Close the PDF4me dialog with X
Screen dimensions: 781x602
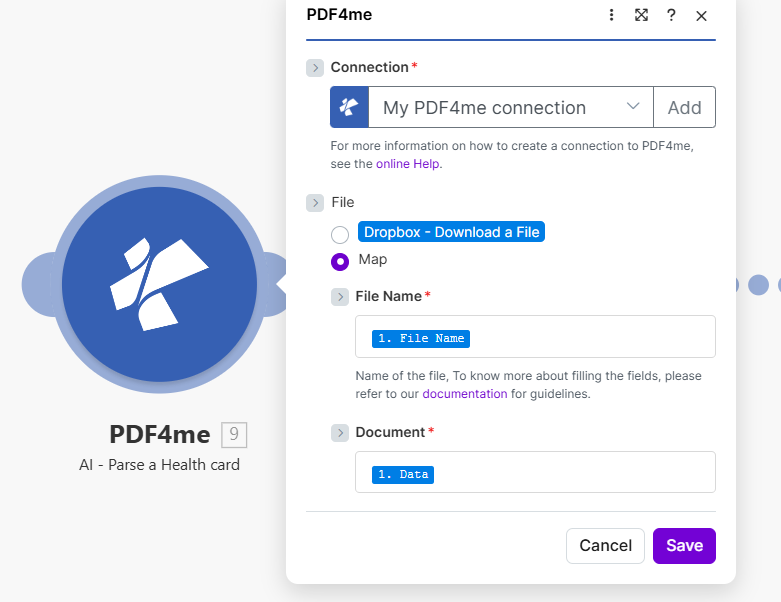701,16
